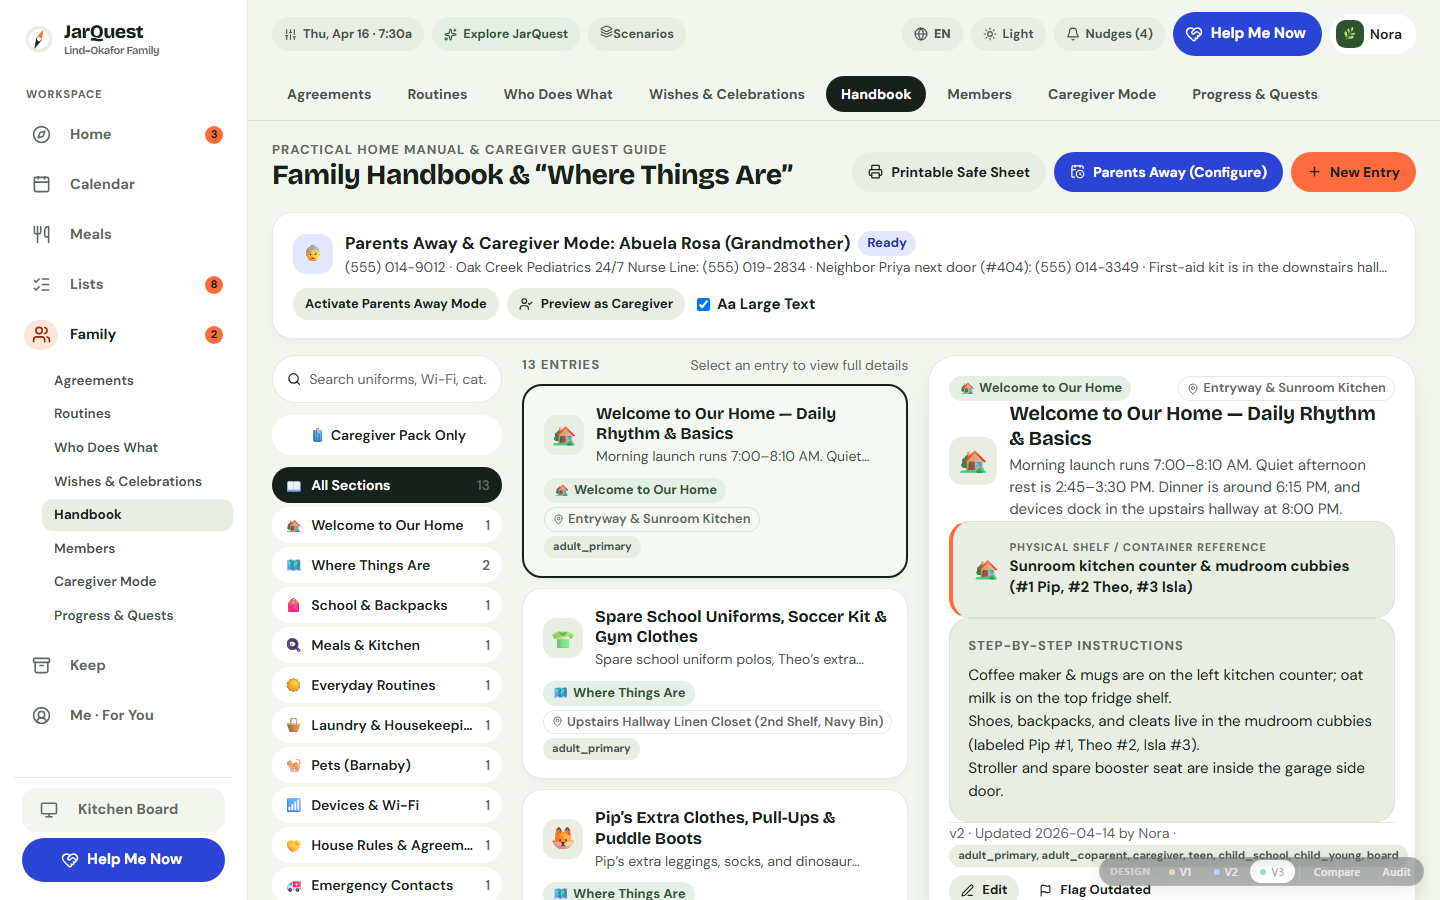1440x900 pixels.
Task: Filter by Where Things Are section
Action: point(387,565)
